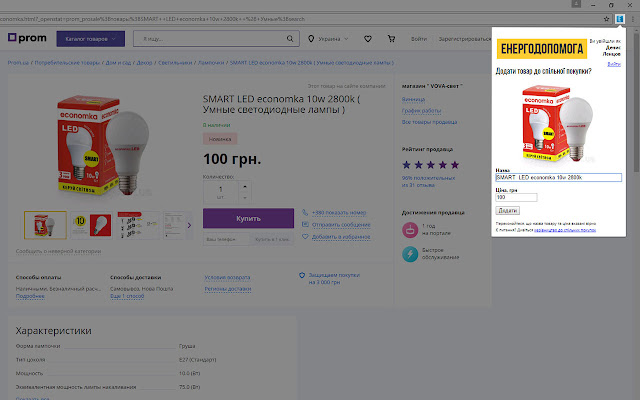The image size is (640, 400).
Task: Open керівництво до спільних покупок link
Action: 565,230
